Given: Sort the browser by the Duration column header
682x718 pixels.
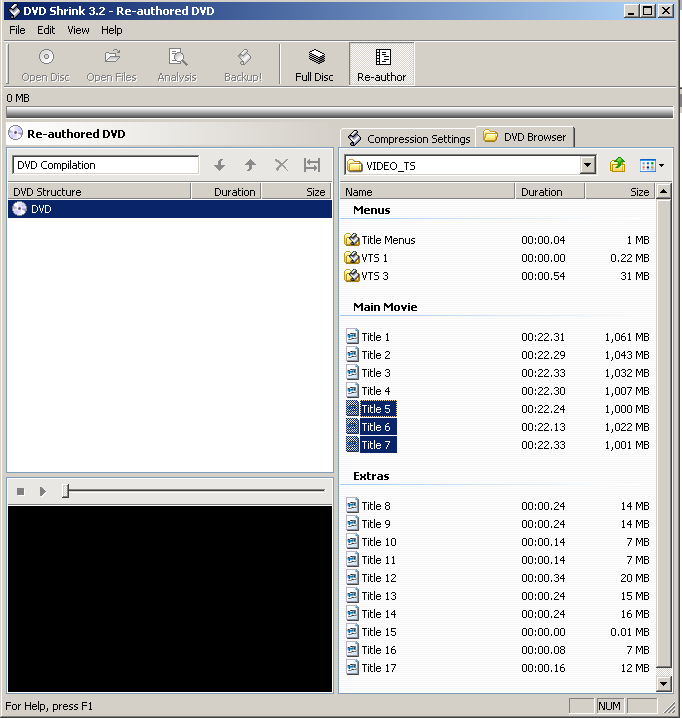Looking at the screenshot, I should coord(550,191).
